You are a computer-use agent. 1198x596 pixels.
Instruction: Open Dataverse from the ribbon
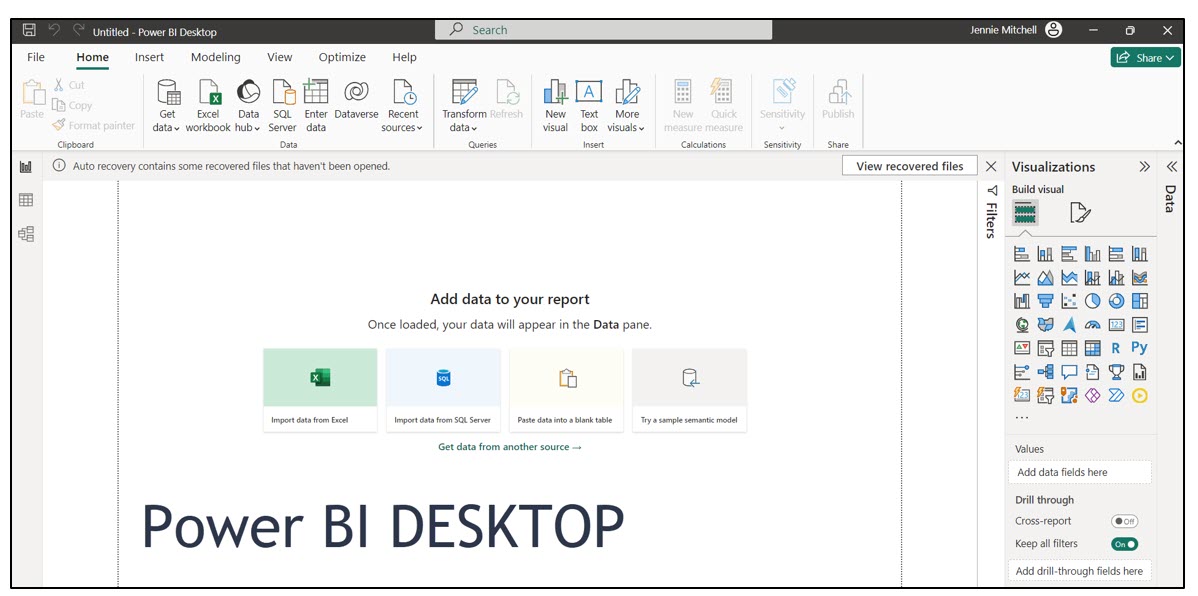point(356,99)
